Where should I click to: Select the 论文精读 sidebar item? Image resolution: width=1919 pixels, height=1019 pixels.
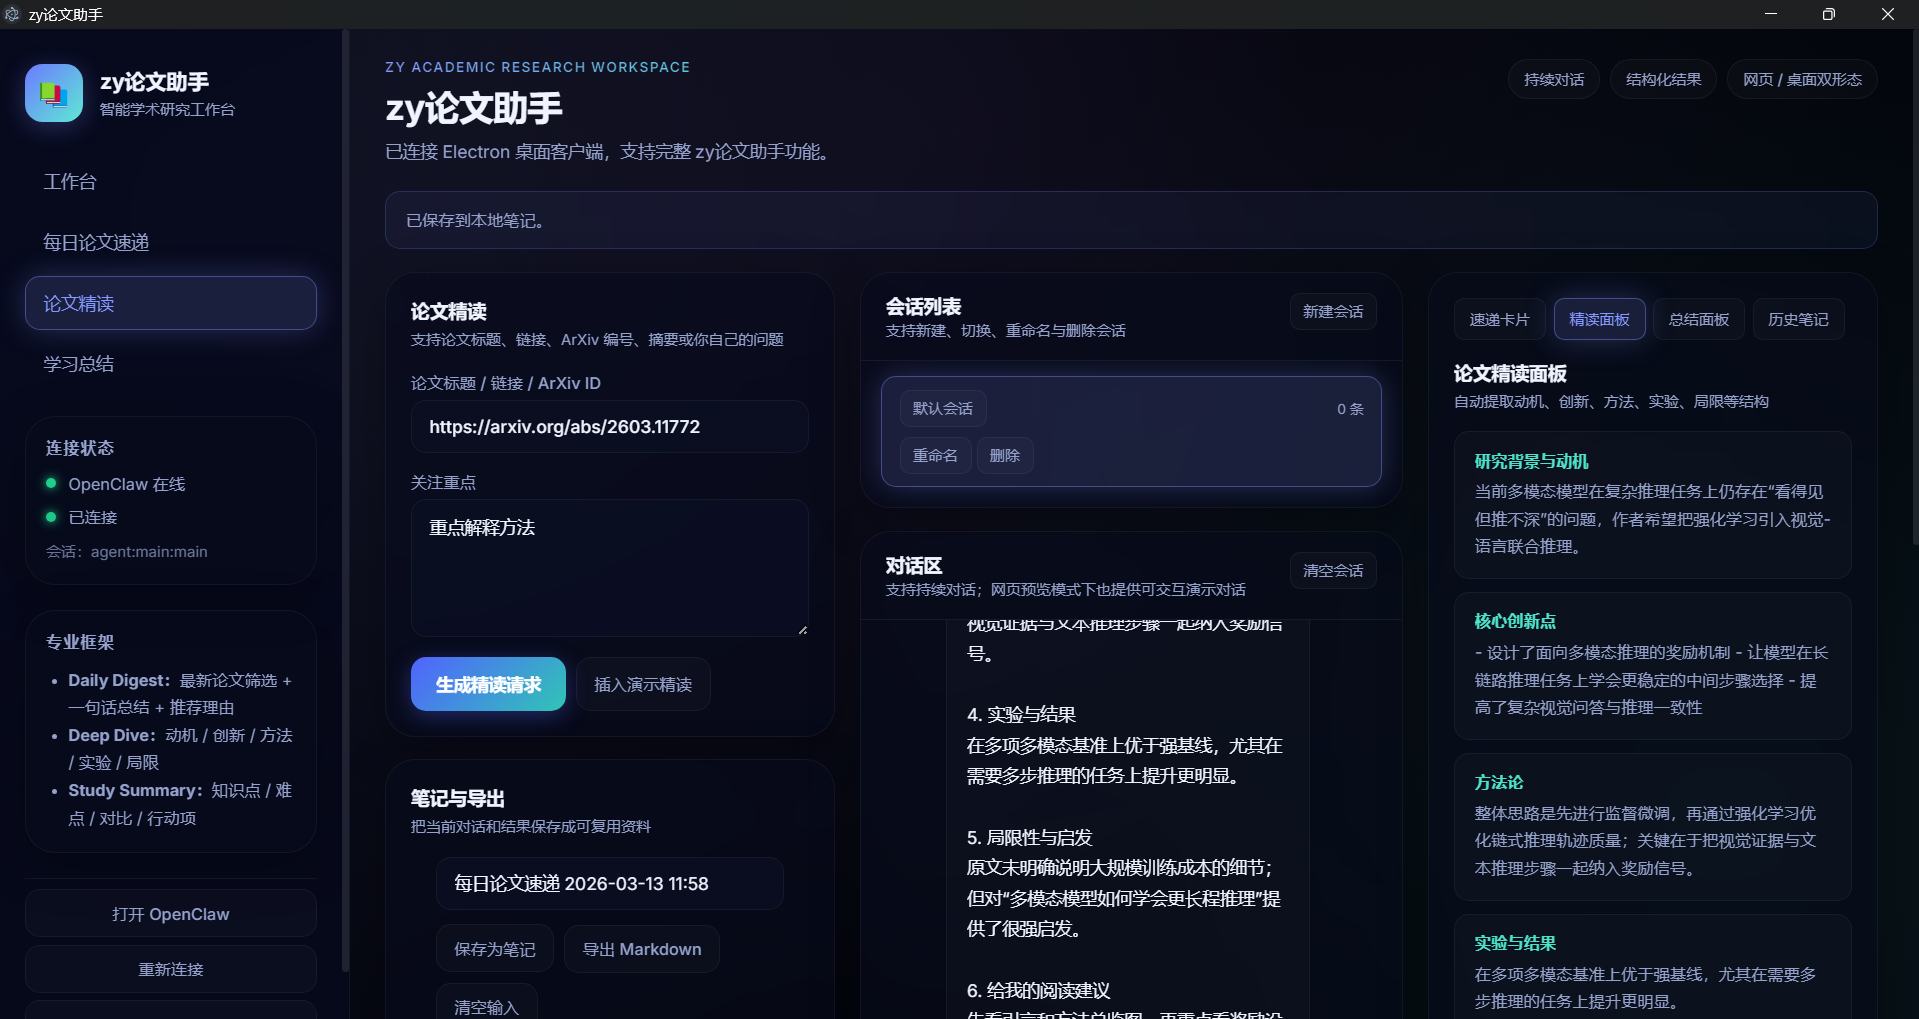click(171, 303)
